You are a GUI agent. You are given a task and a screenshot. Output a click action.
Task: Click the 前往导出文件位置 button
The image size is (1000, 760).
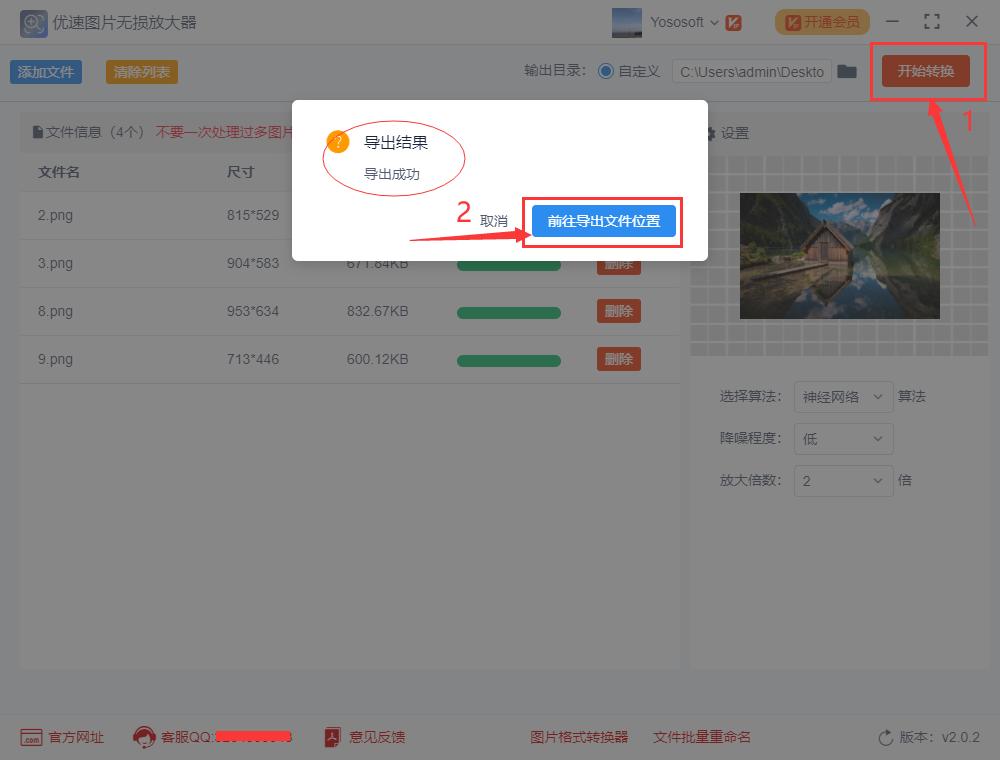click(x=603, y=222)
